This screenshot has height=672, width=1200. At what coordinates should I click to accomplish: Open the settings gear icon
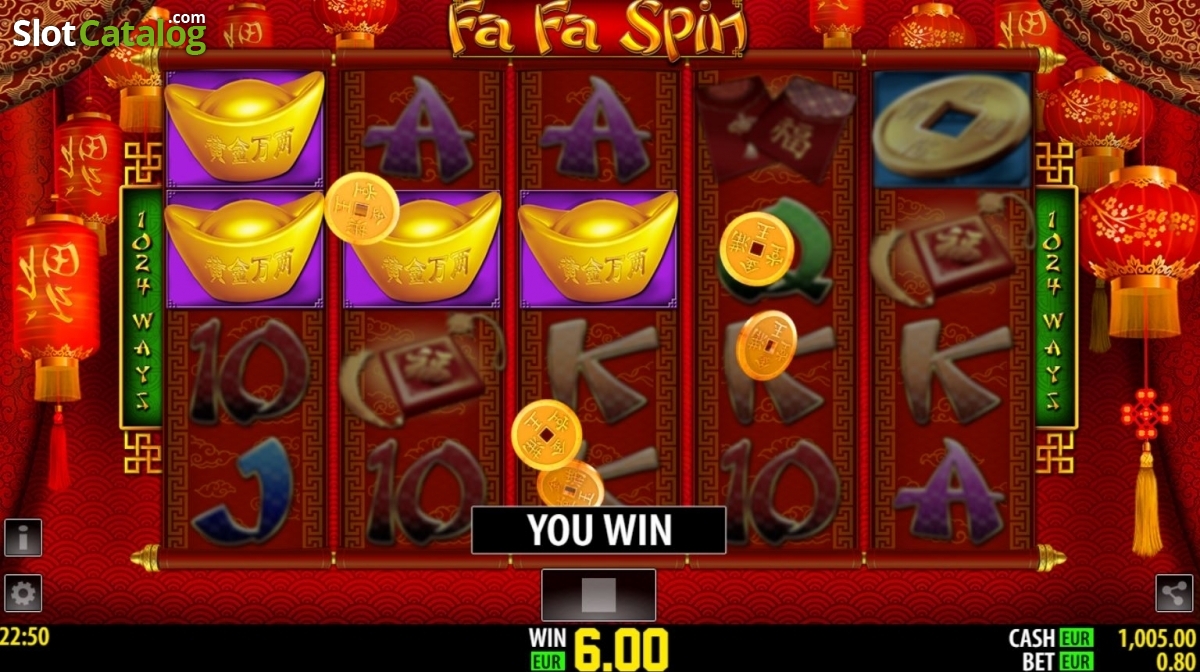tap(23, 594)
